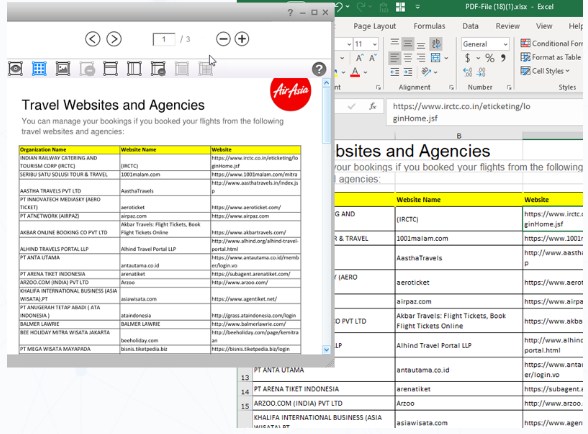This screenshot has width=588, height=434.
Task: Click the preview scrollbar down arrow
Action: (326, 349)
